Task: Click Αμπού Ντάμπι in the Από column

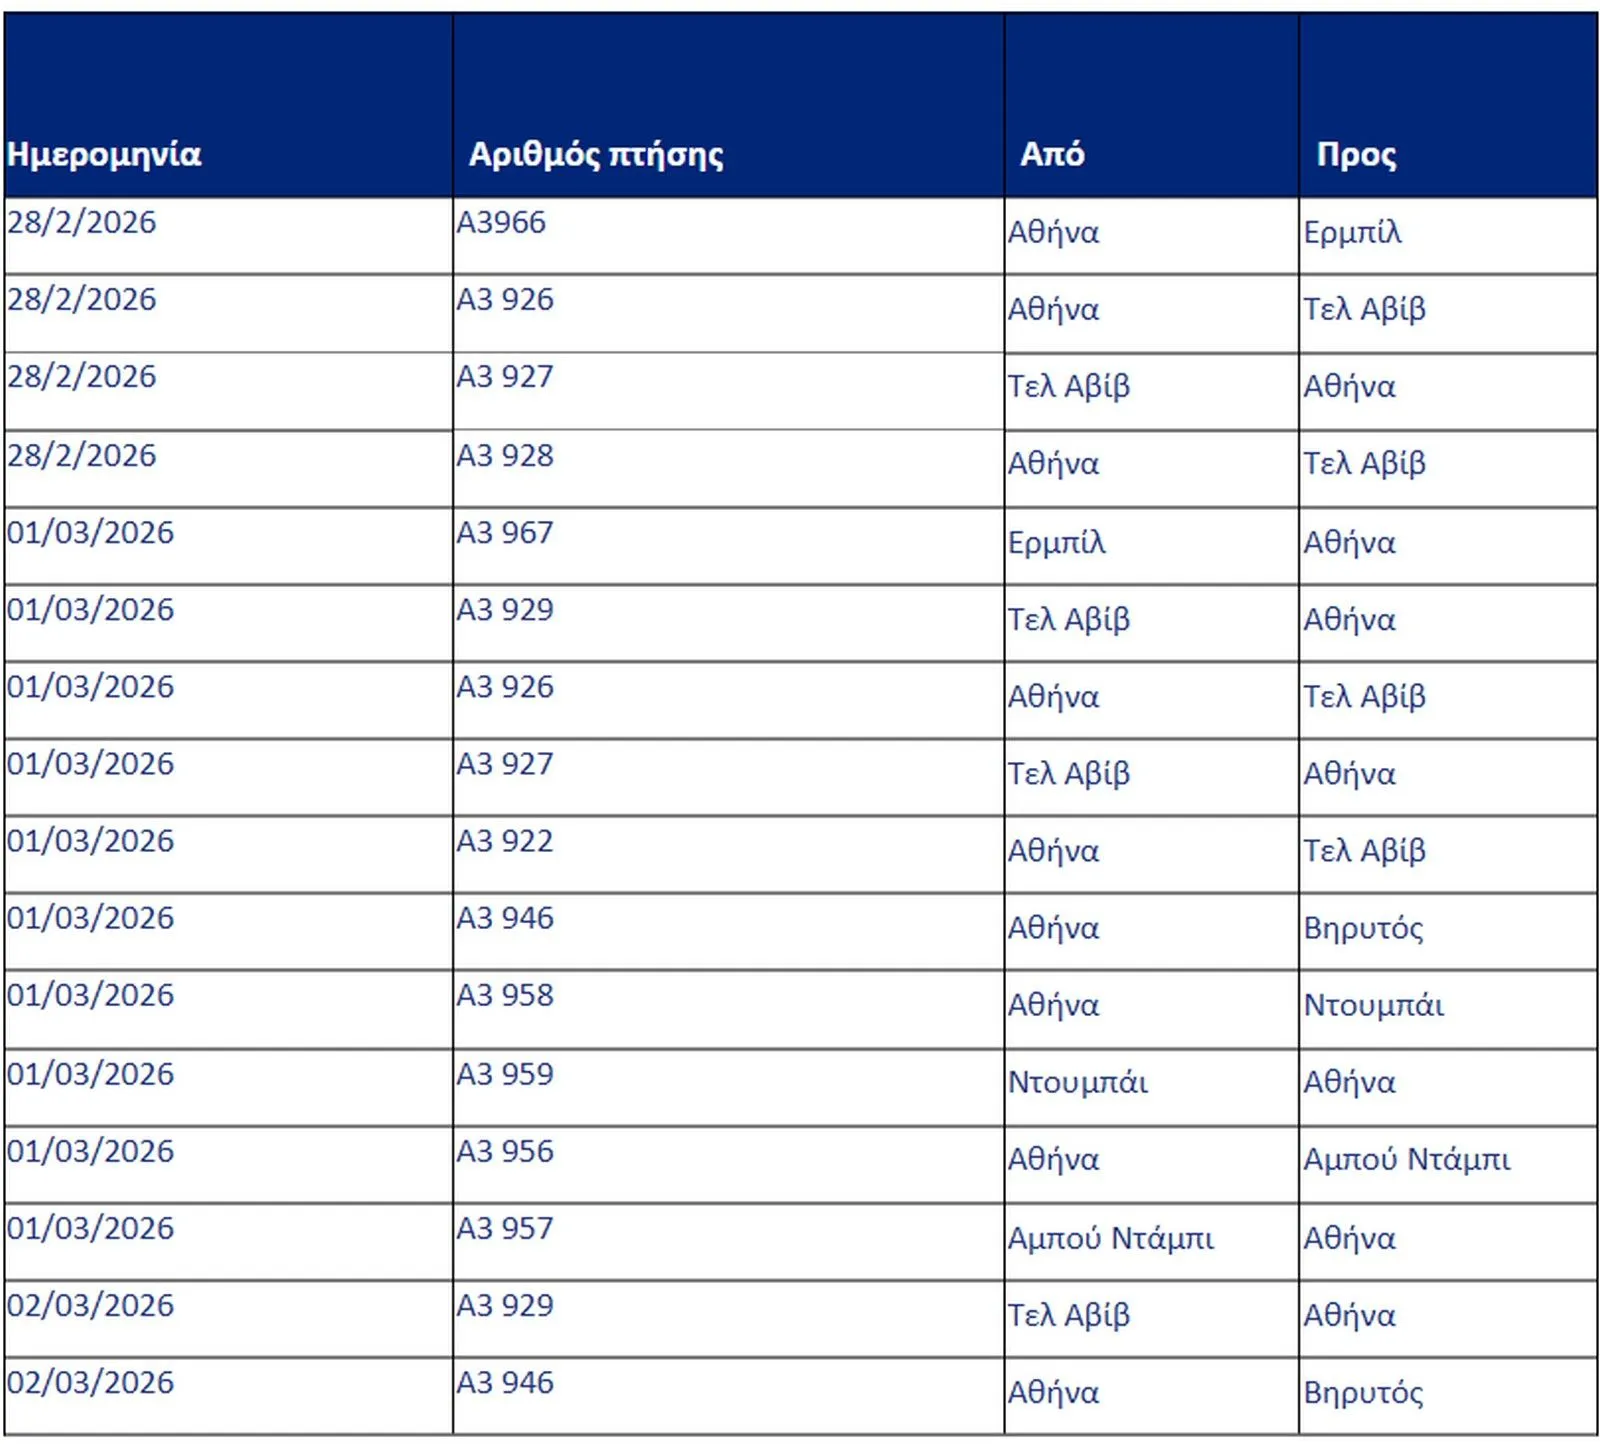Action: [x=1110, y=1238]
